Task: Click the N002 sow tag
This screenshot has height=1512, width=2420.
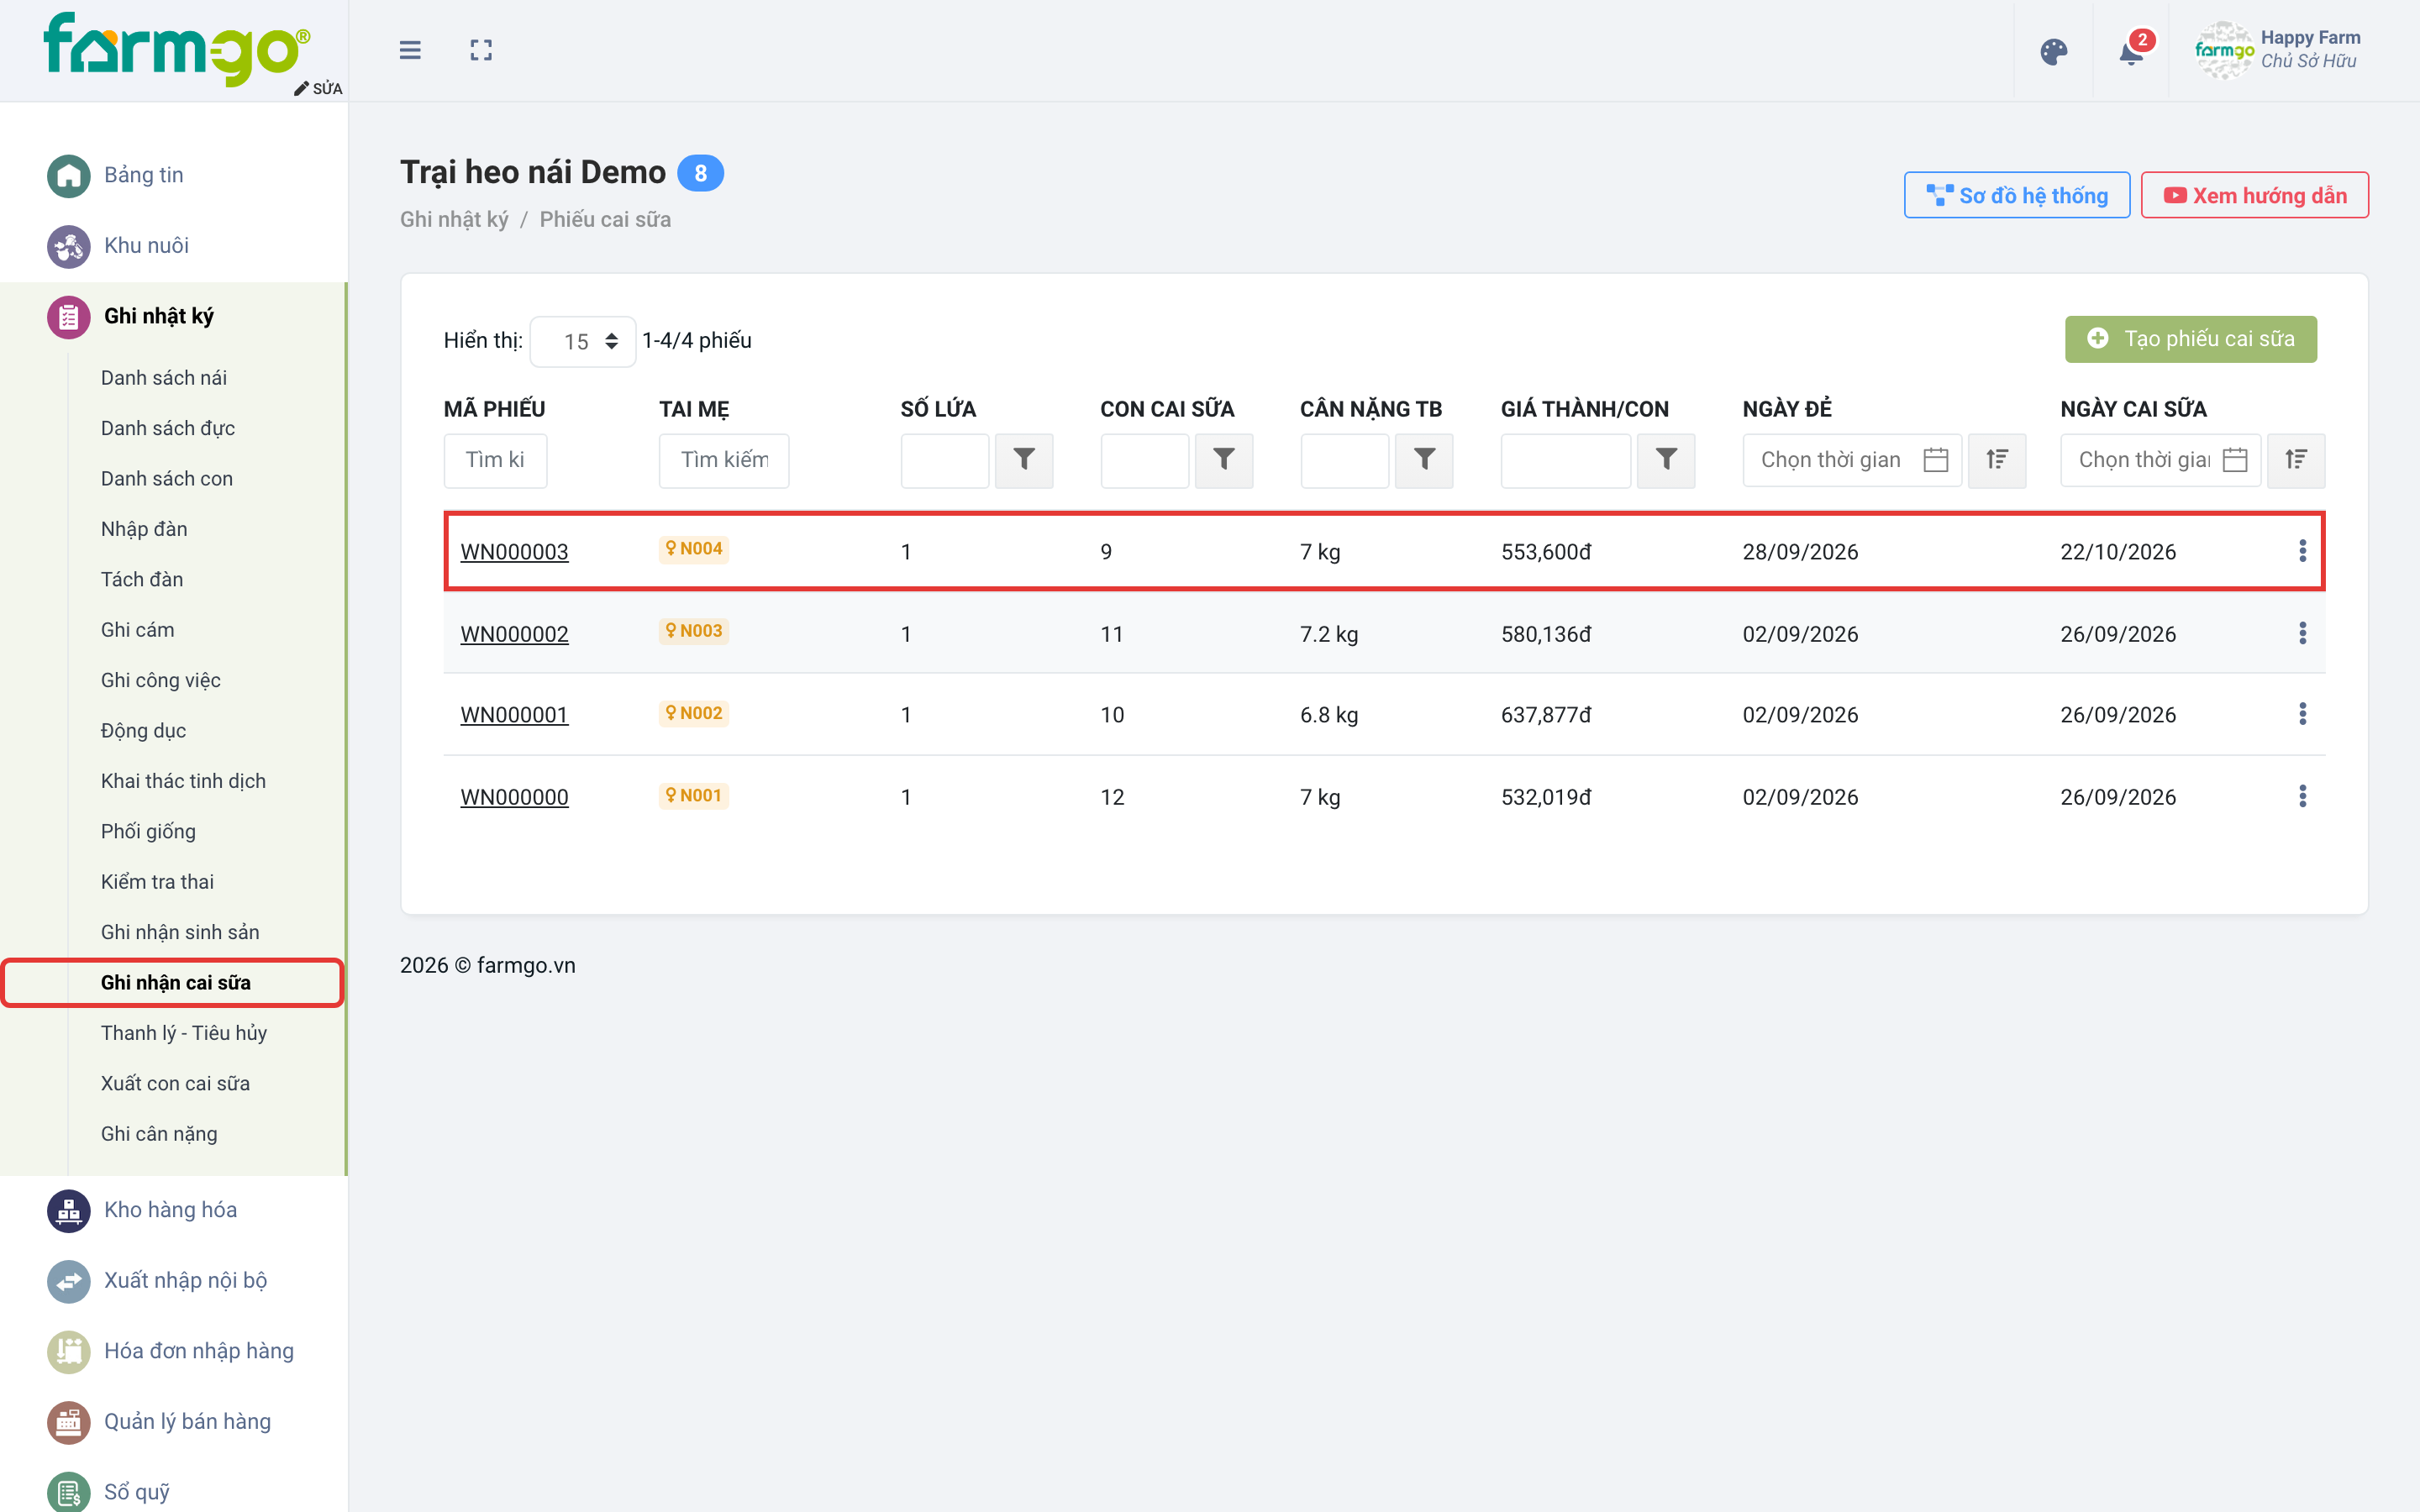Action: (694, 713)
